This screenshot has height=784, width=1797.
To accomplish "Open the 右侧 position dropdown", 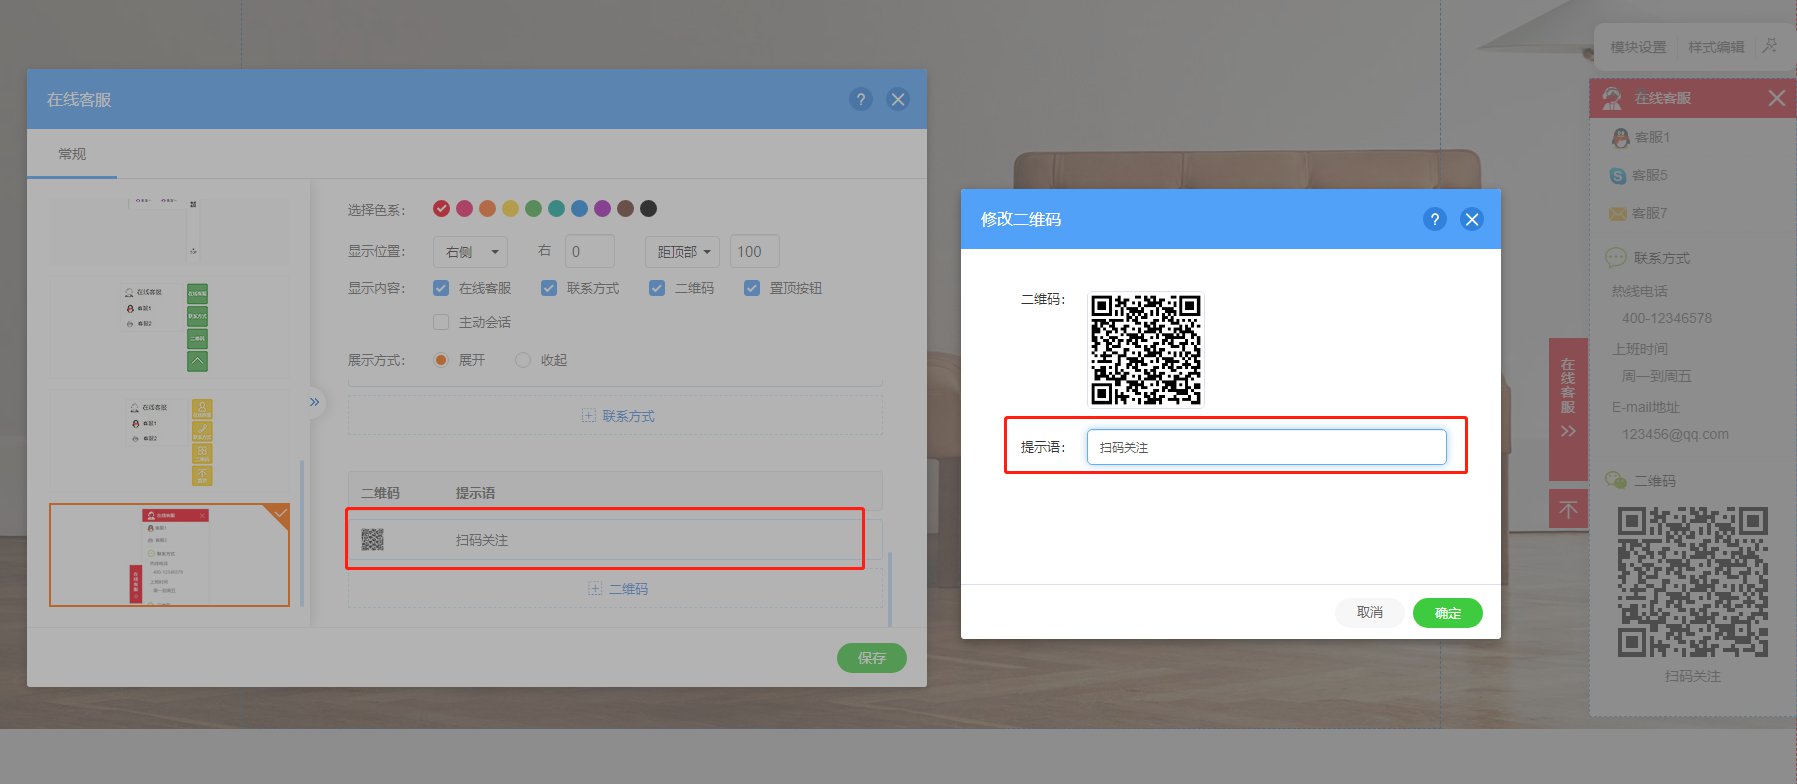I will tap(471, 252).
